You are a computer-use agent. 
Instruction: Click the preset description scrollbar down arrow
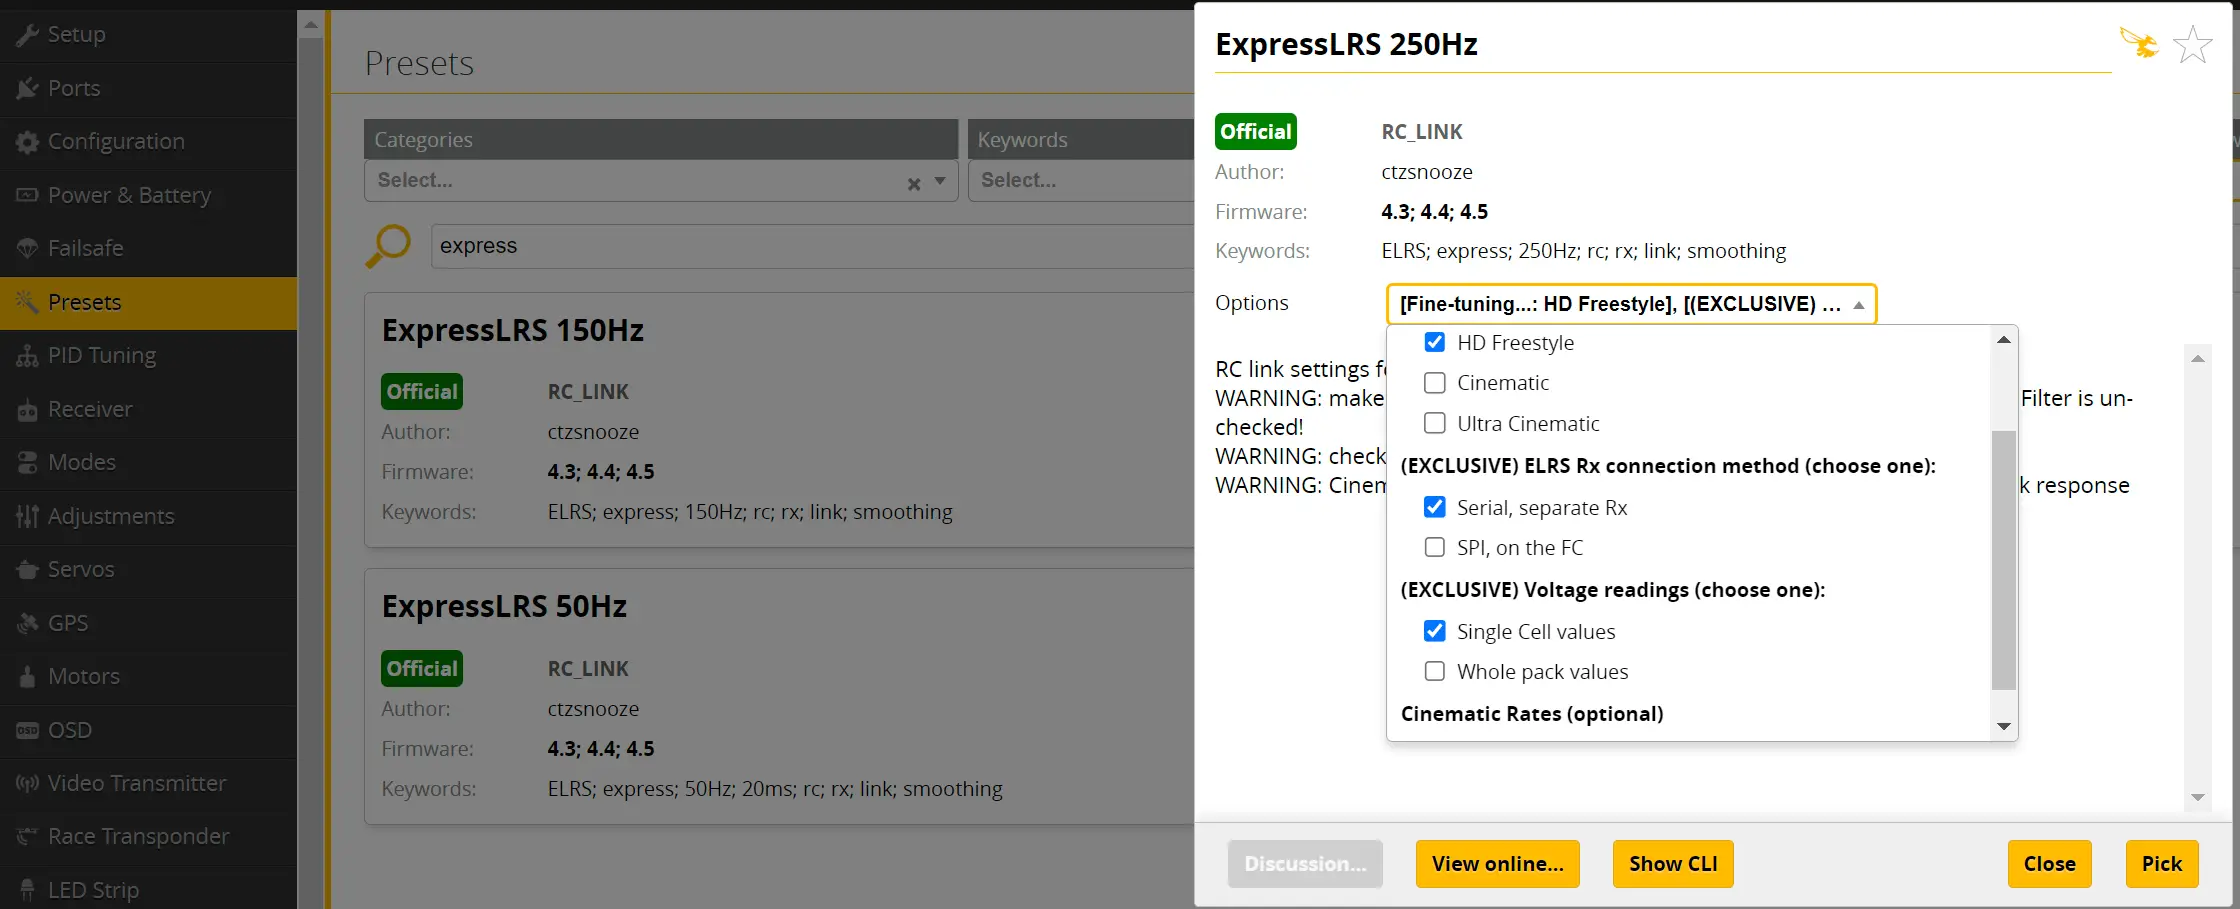[2197, 797]
